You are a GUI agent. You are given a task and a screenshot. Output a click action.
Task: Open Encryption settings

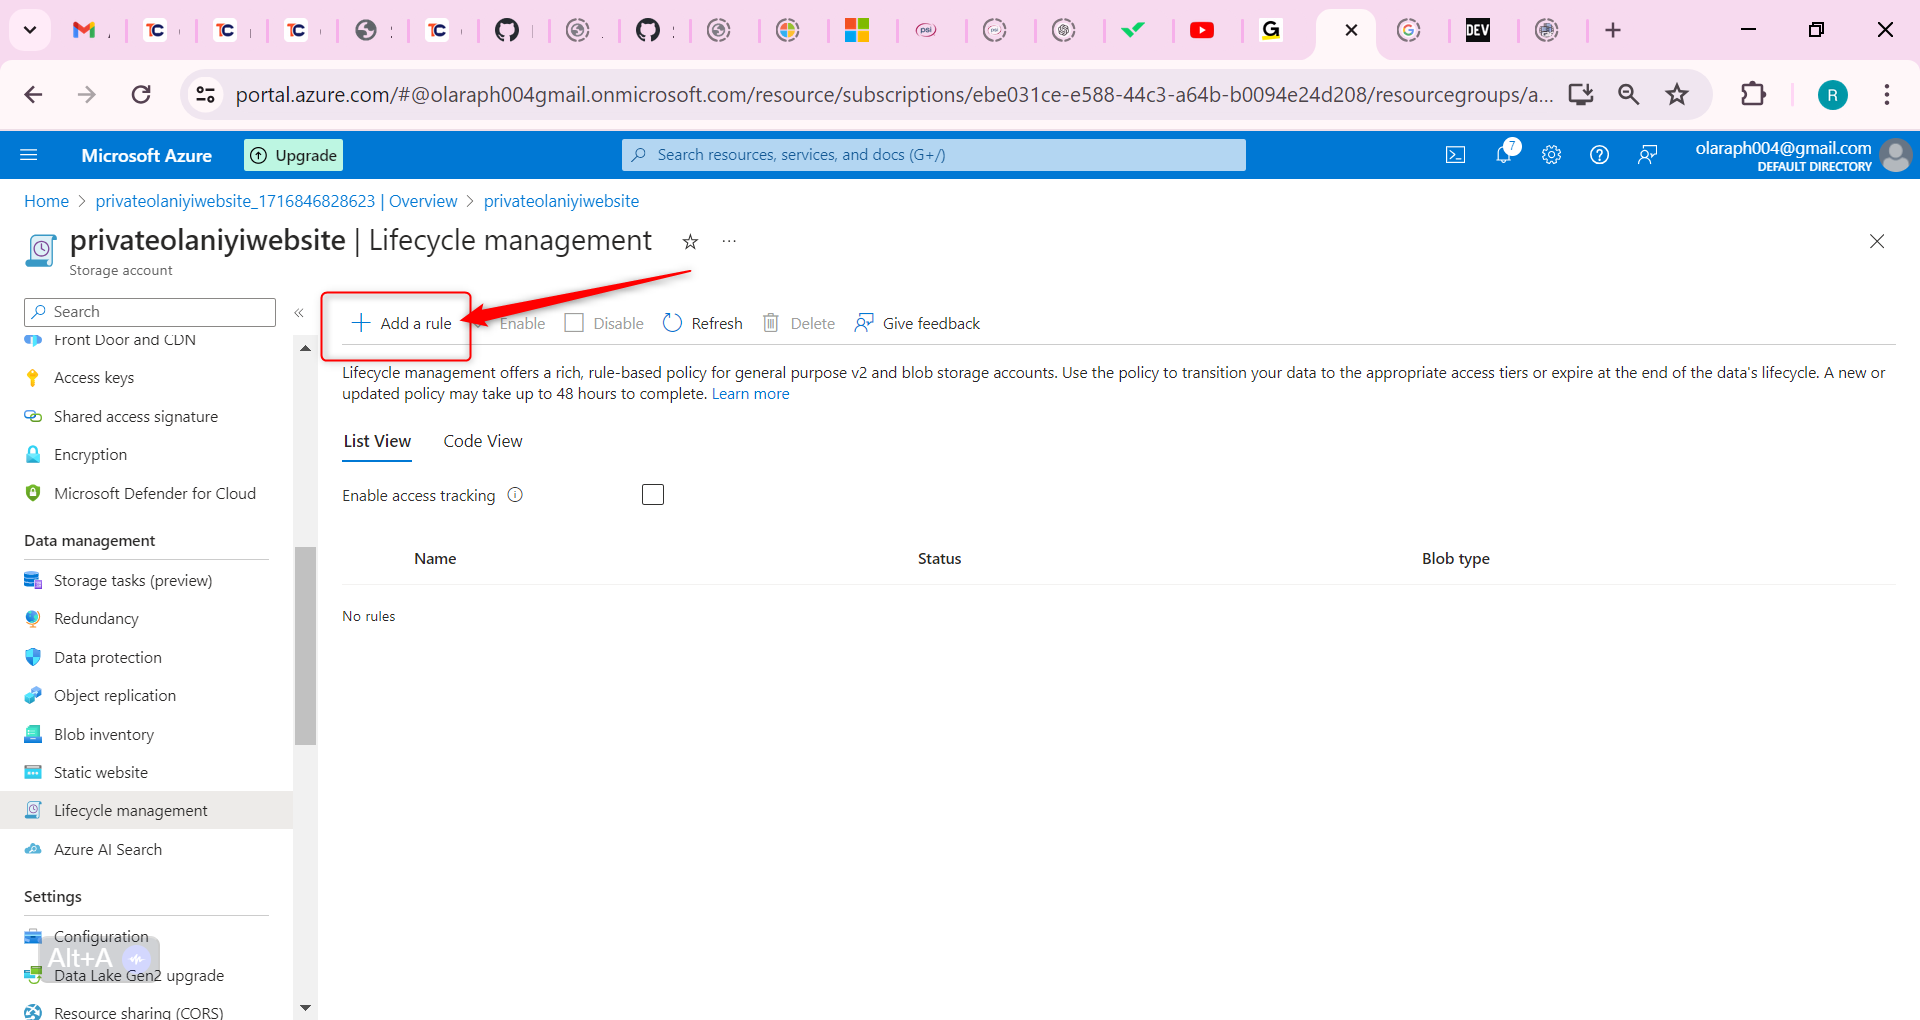pos(90,455)
